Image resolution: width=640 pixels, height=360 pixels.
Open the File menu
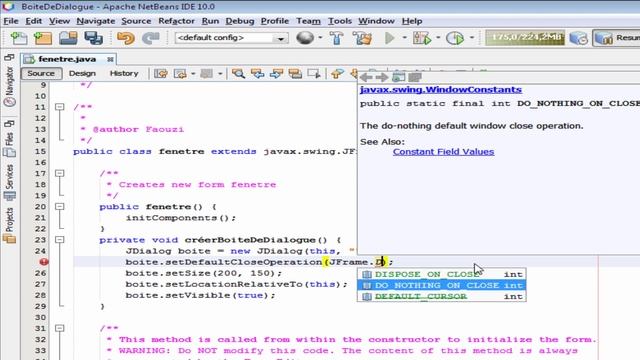pos(11,21)
